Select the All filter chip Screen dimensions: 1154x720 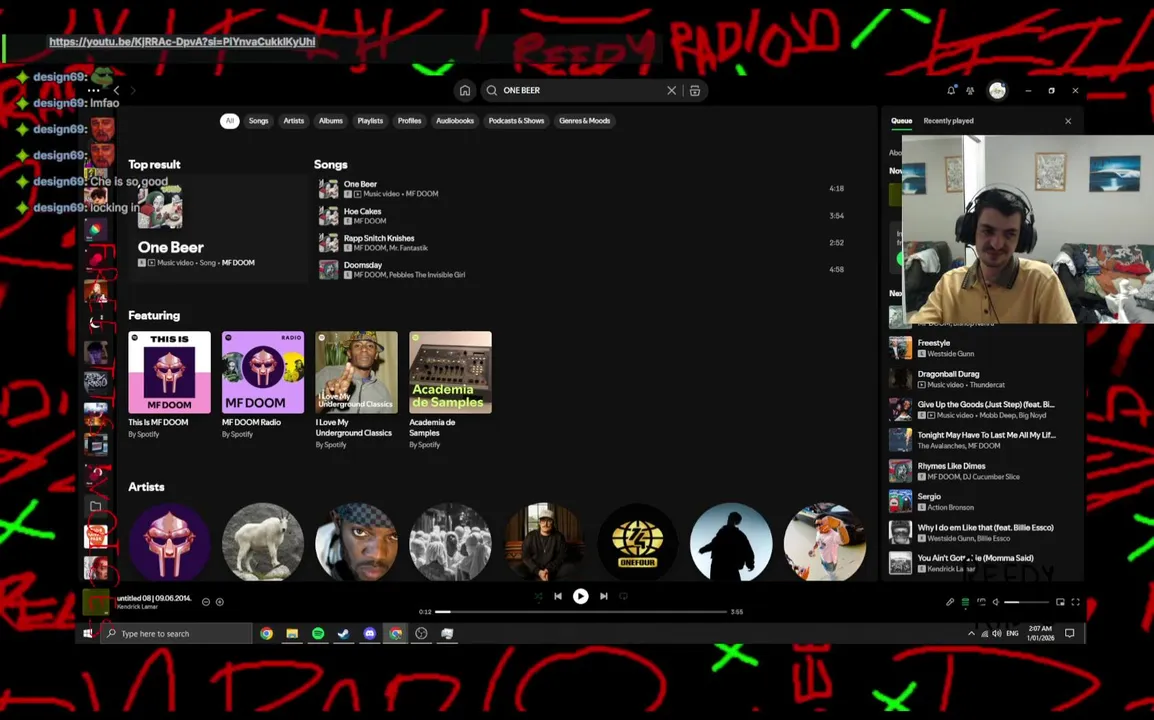pos(230,121)
